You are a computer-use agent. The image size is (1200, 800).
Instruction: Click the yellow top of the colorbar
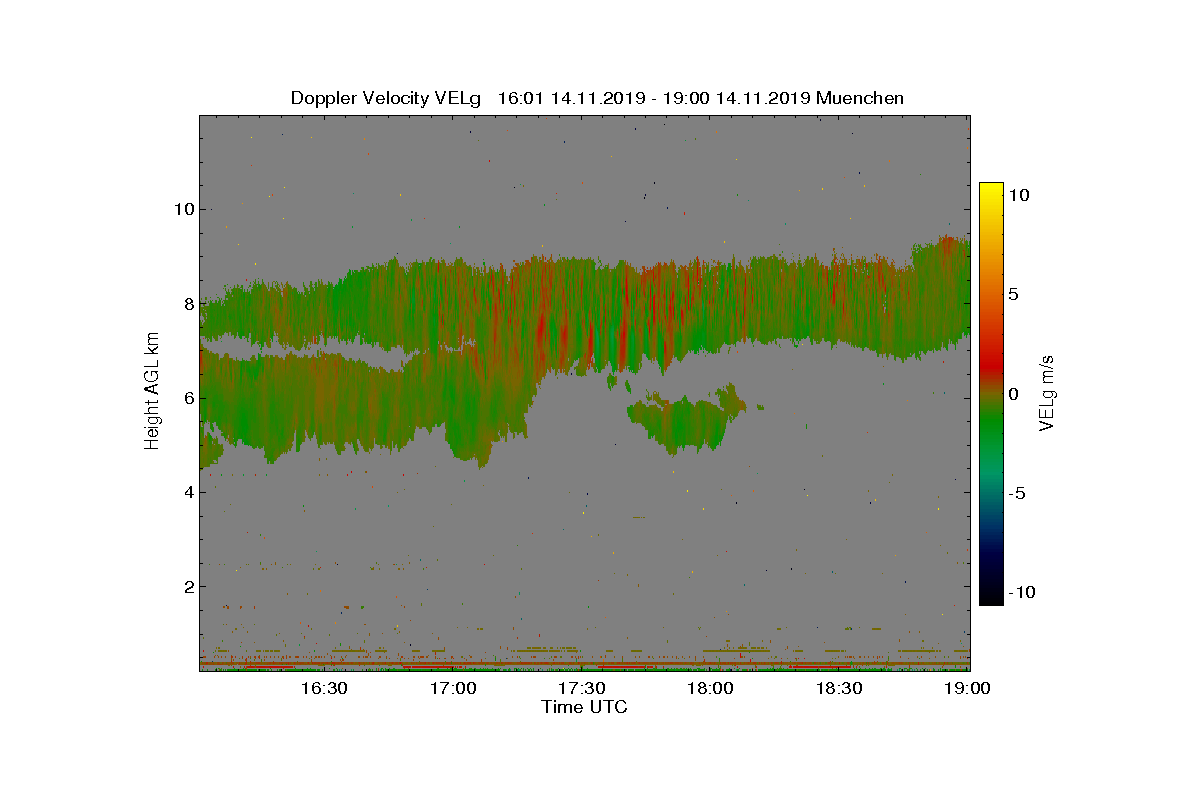click(991, 190)
